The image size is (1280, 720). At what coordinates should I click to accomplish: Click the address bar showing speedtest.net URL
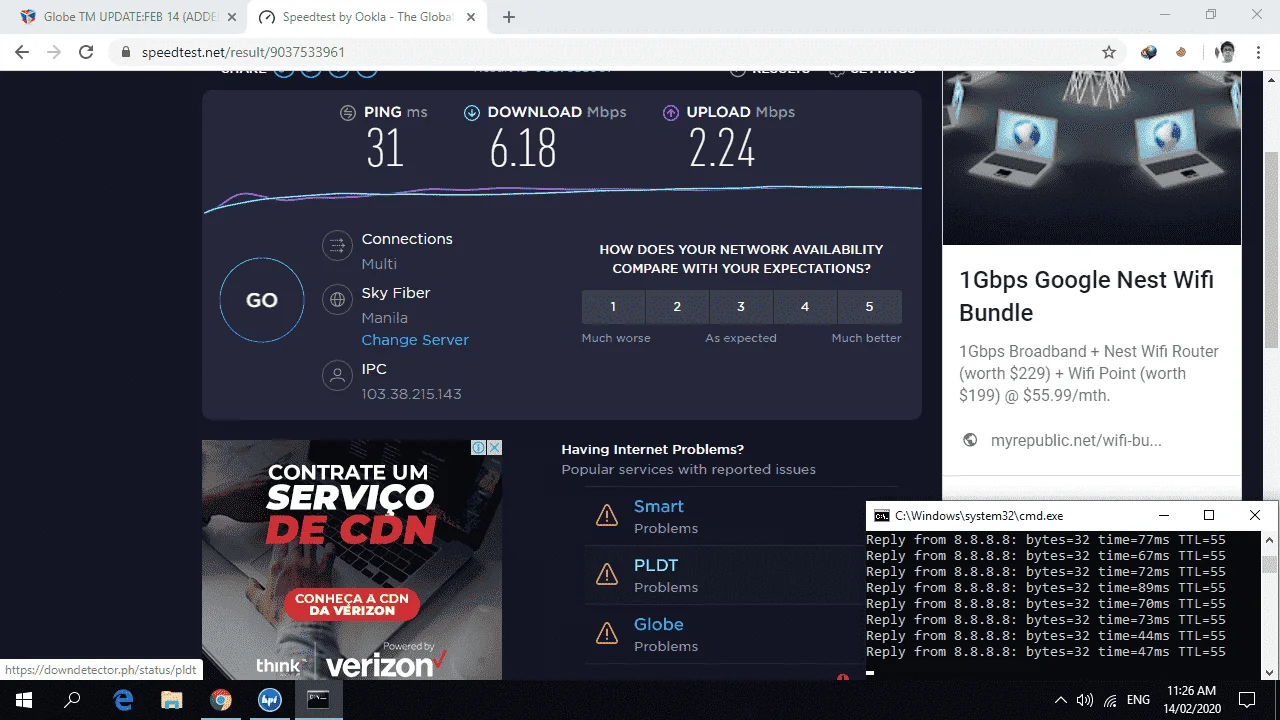coord(612,52)
